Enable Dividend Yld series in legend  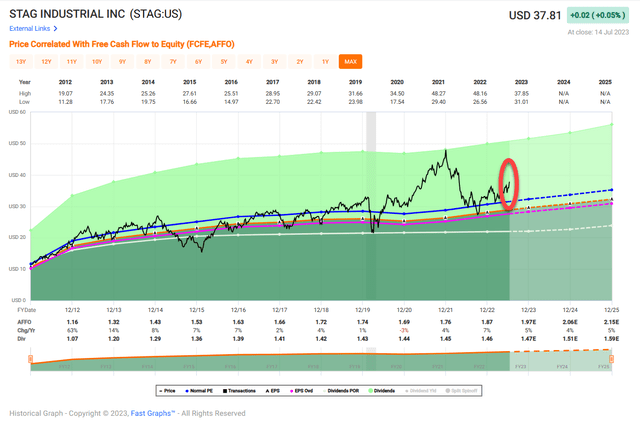420,391
